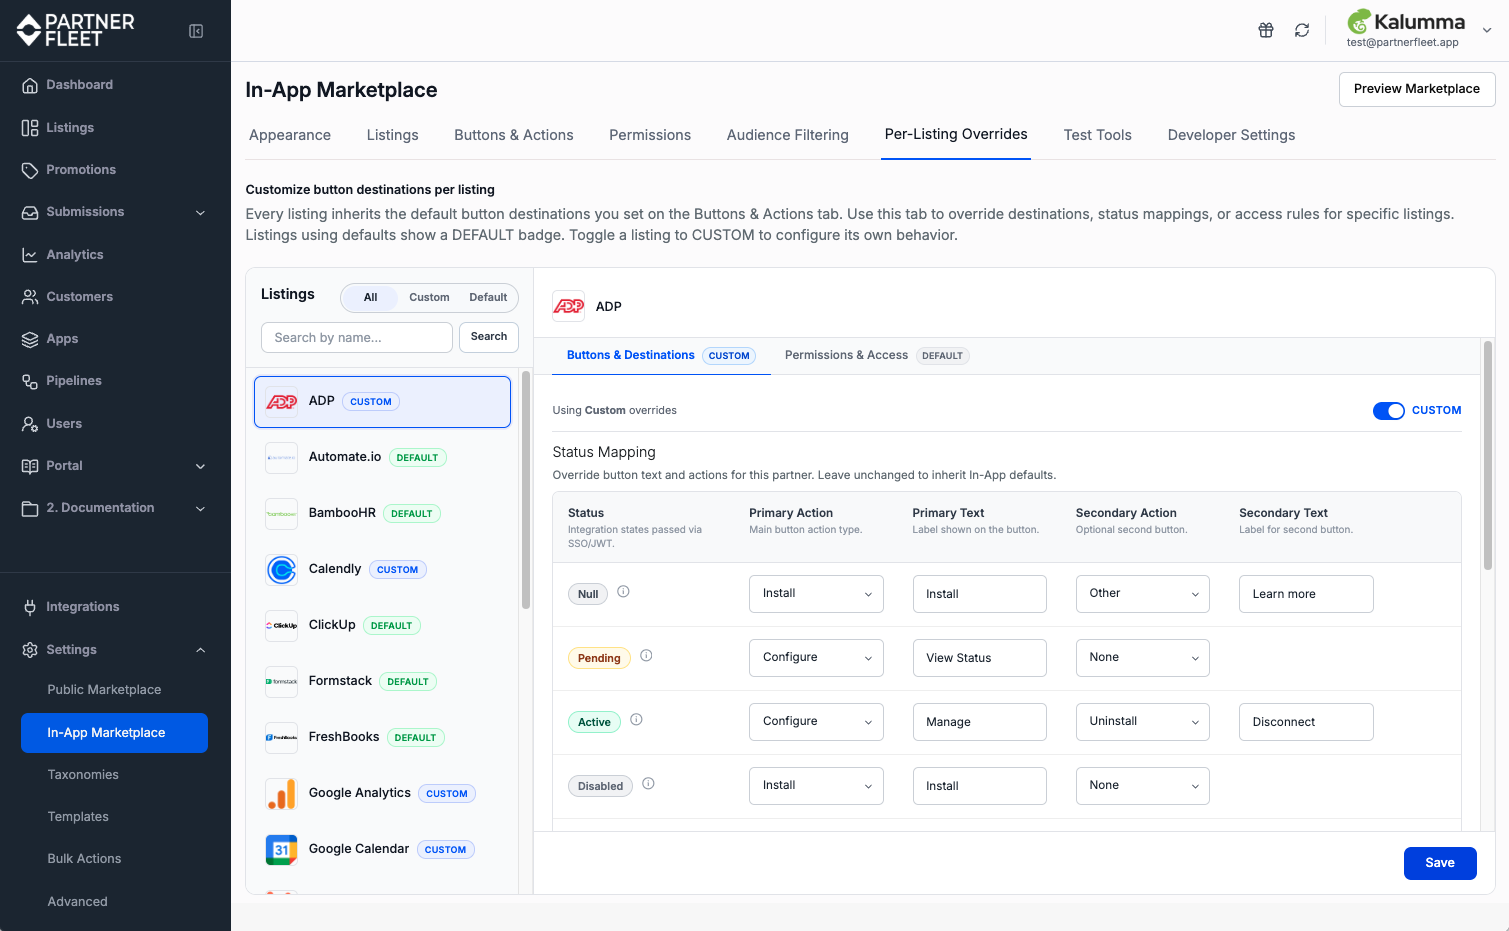Viewport: 1509px width, 931px height.
Task: Expand the Submissions menu chevron
Action: point(200,213)
